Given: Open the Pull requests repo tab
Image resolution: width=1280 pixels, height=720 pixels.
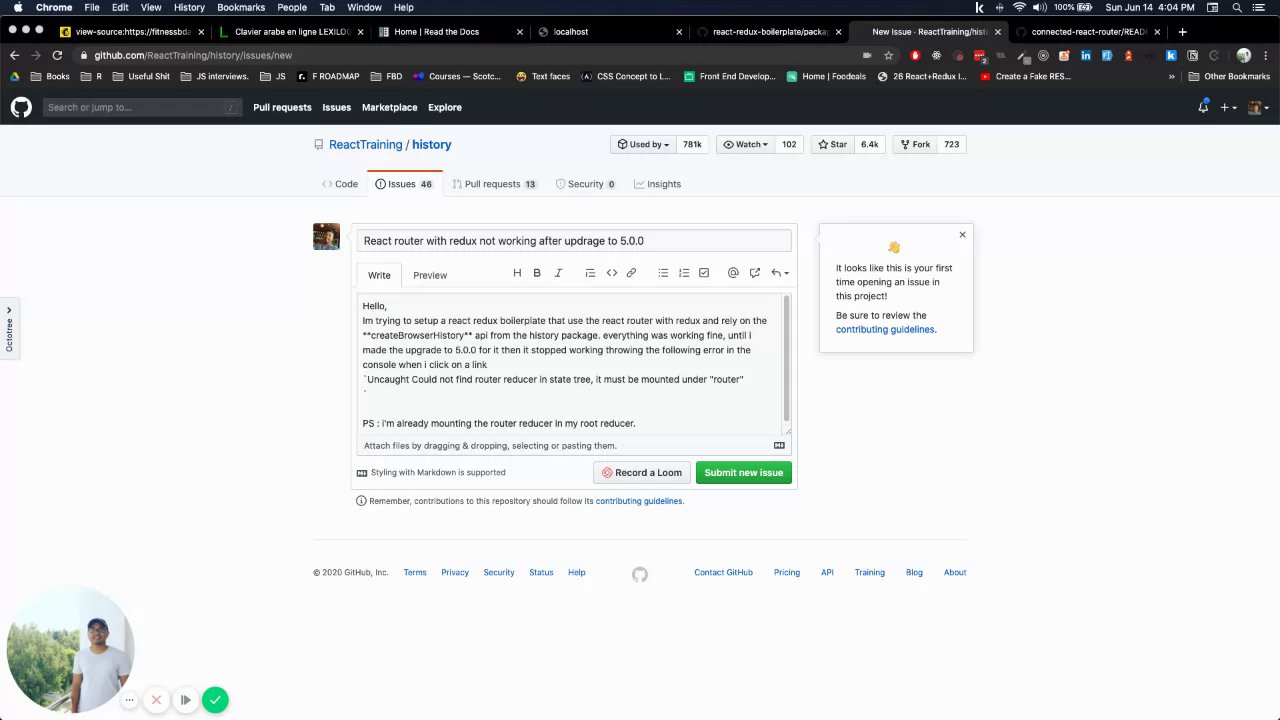Looking at the screenshot, I should (x=494, y=184).
